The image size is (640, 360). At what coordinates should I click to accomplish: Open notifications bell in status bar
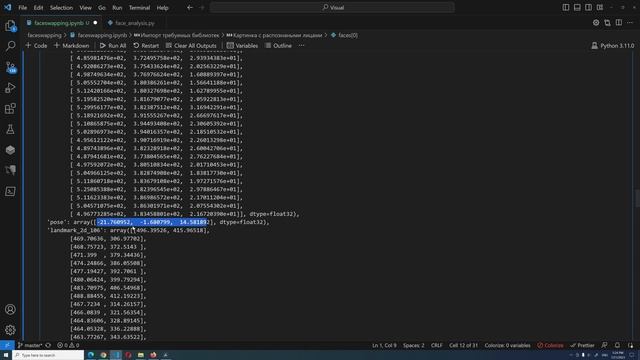point(617,345)
